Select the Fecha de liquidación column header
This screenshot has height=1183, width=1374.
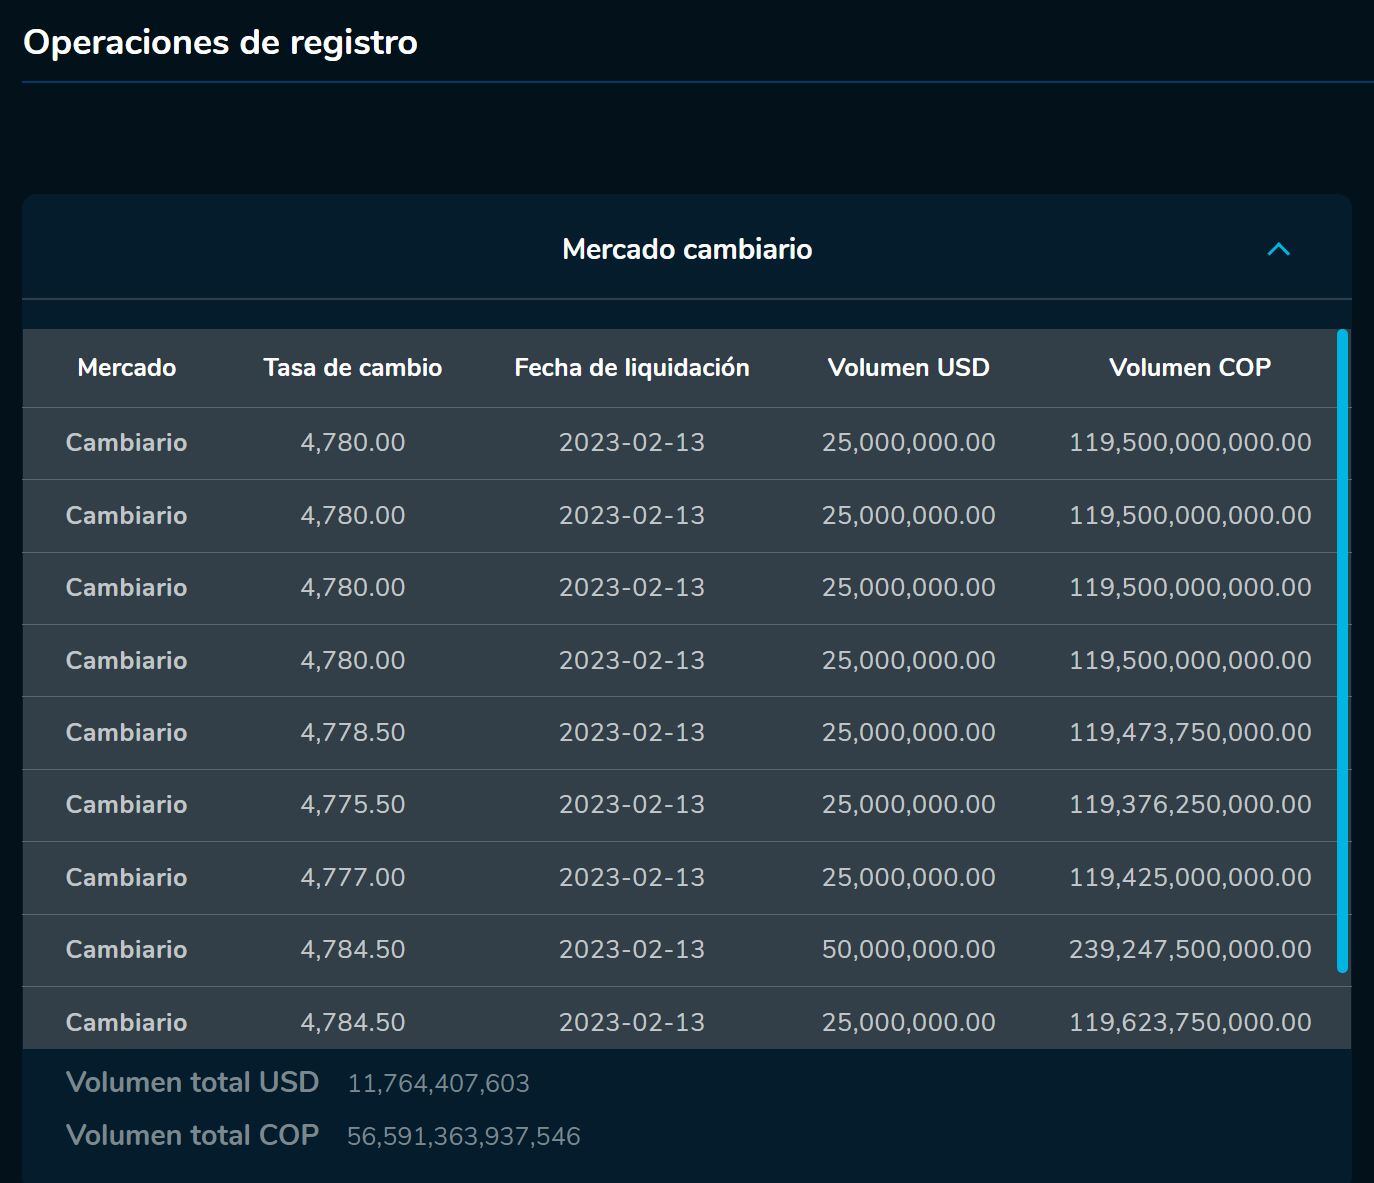(x=631, y=368)
